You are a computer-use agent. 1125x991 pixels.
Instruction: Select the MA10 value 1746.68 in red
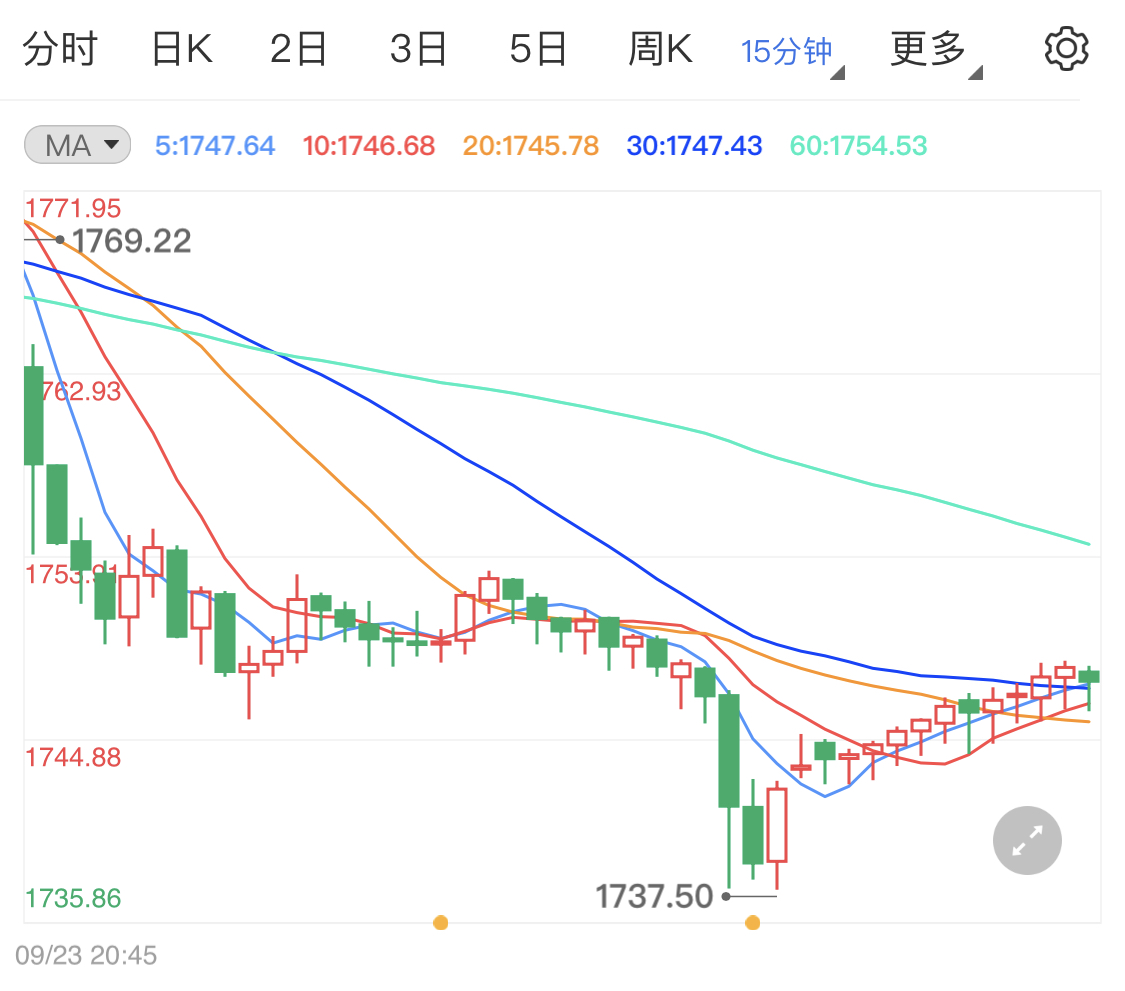368,145
